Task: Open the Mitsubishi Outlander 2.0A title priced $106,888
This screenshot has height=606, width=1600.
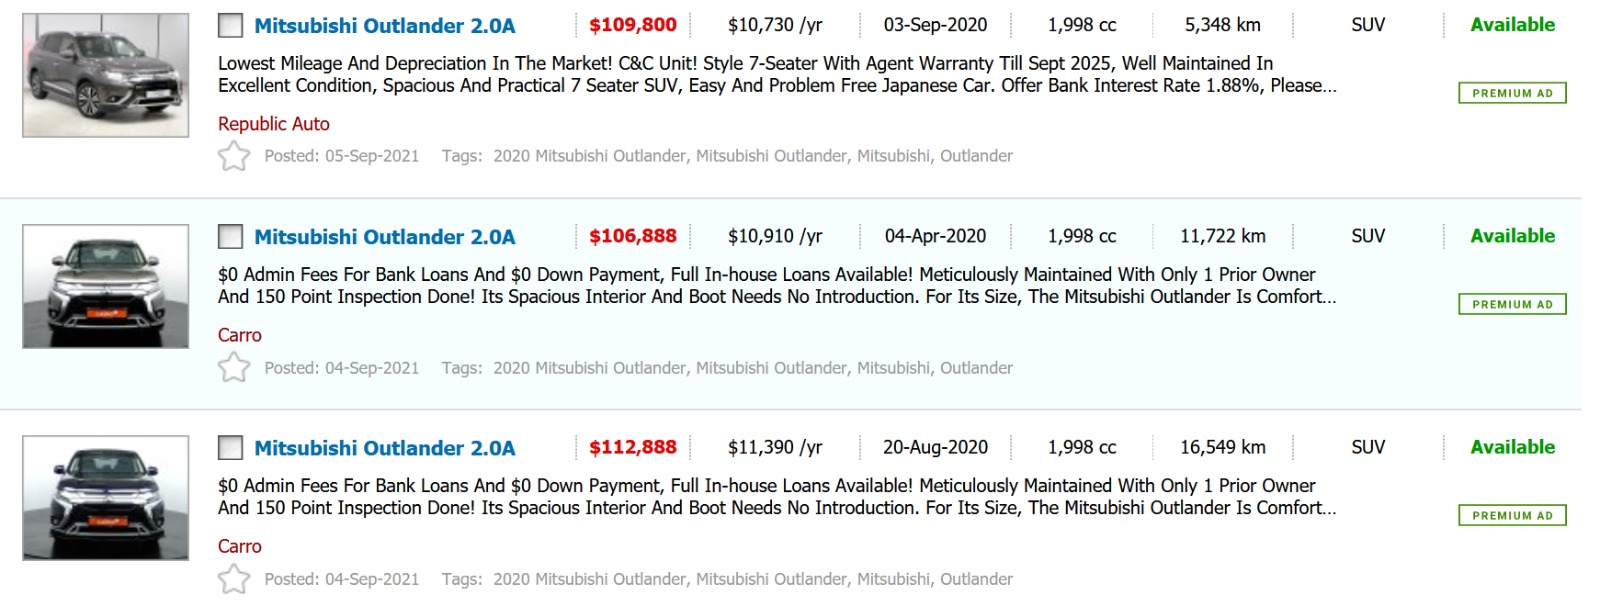Action: (384, 237)
